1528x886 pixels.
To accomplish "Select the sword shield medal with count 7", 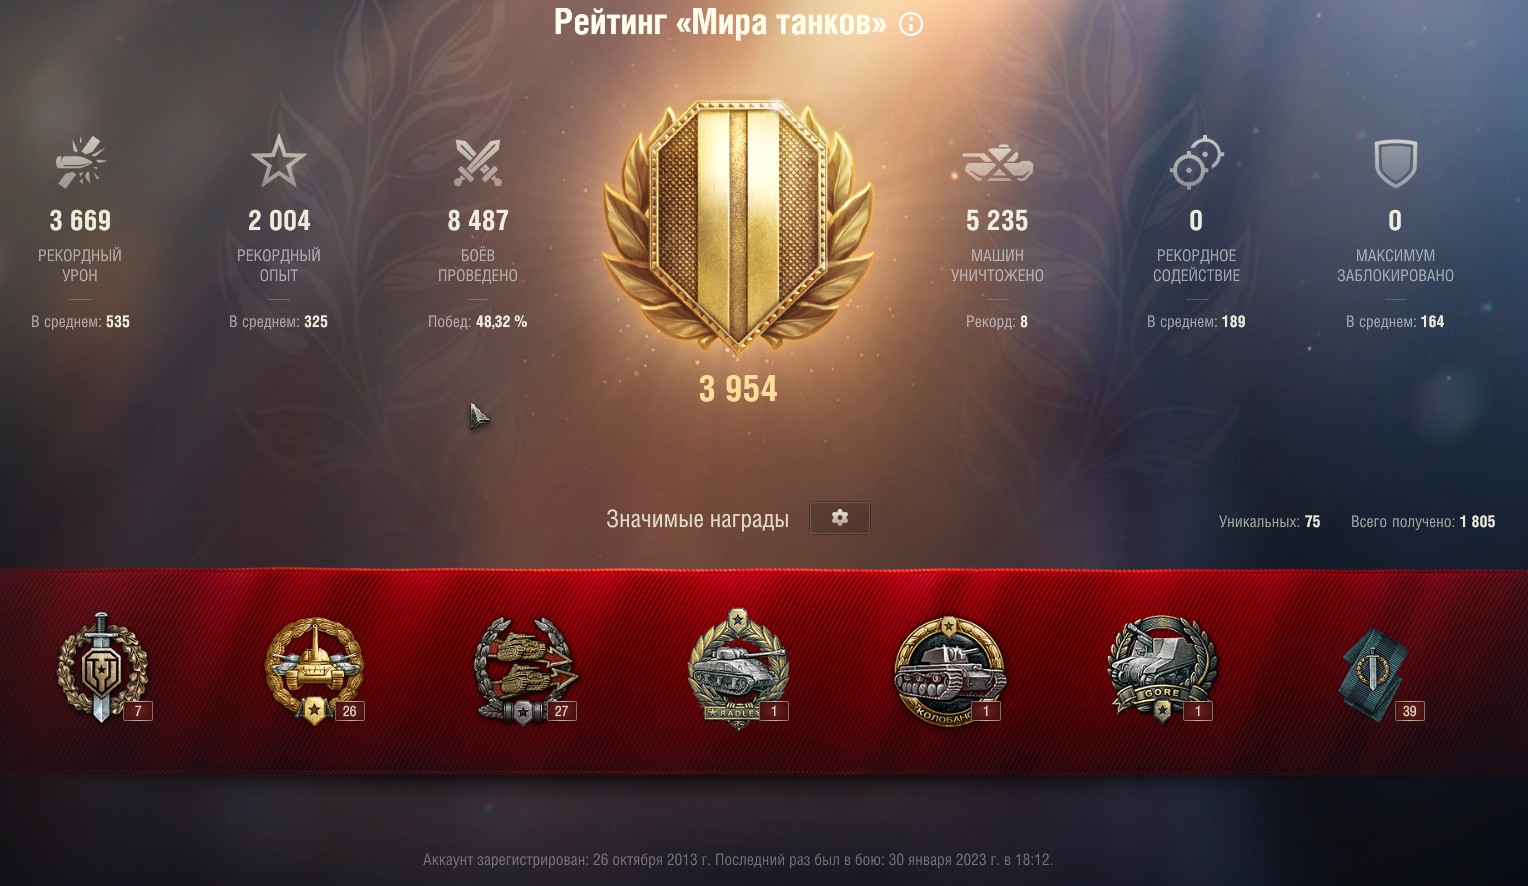I will [103, 668].
